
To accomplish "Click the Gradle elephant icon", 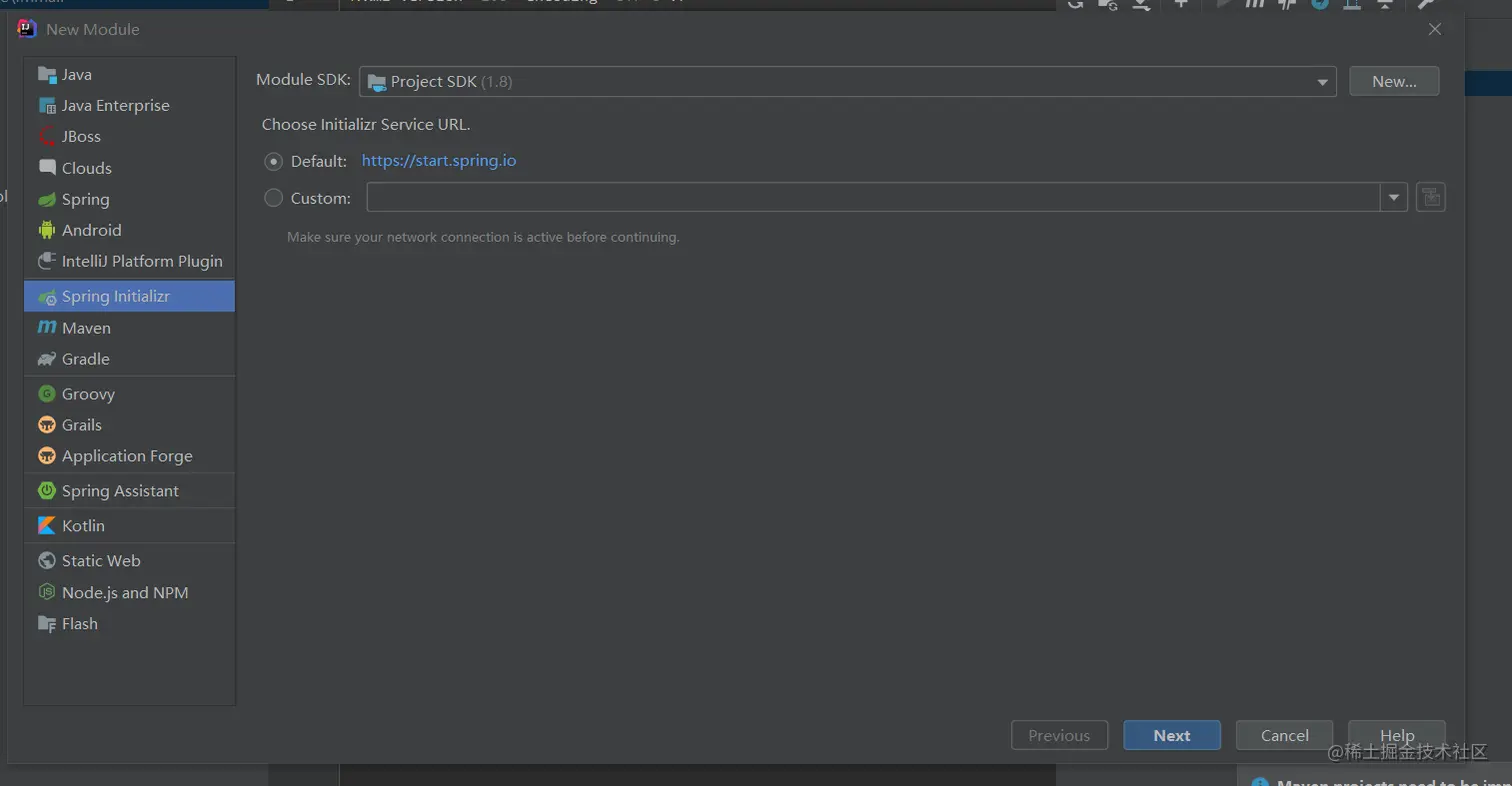I will (x=47, y=358).
